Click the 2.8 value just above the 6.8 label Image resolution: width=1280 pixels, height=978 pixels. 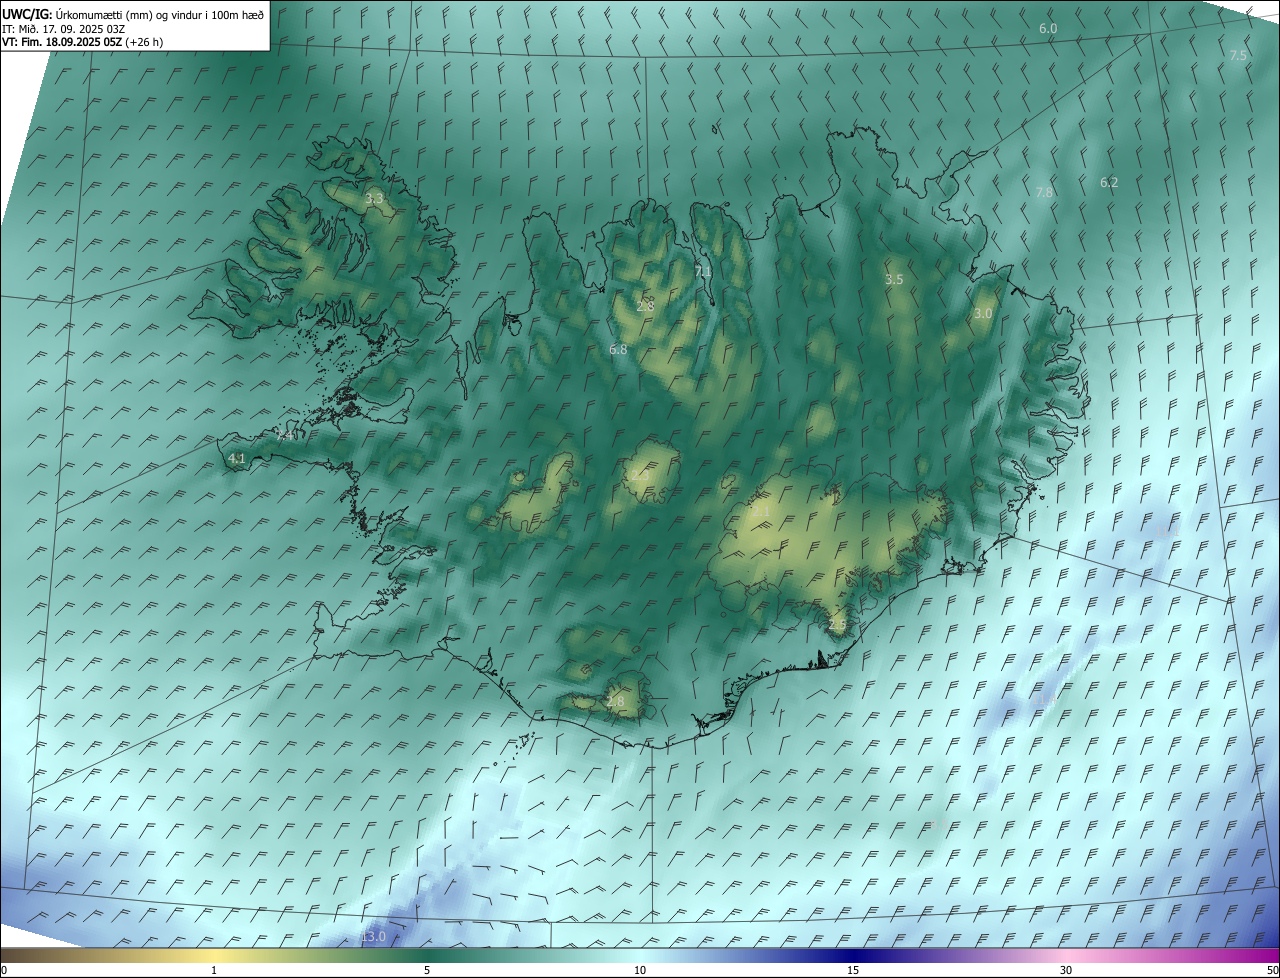(645, 306)
